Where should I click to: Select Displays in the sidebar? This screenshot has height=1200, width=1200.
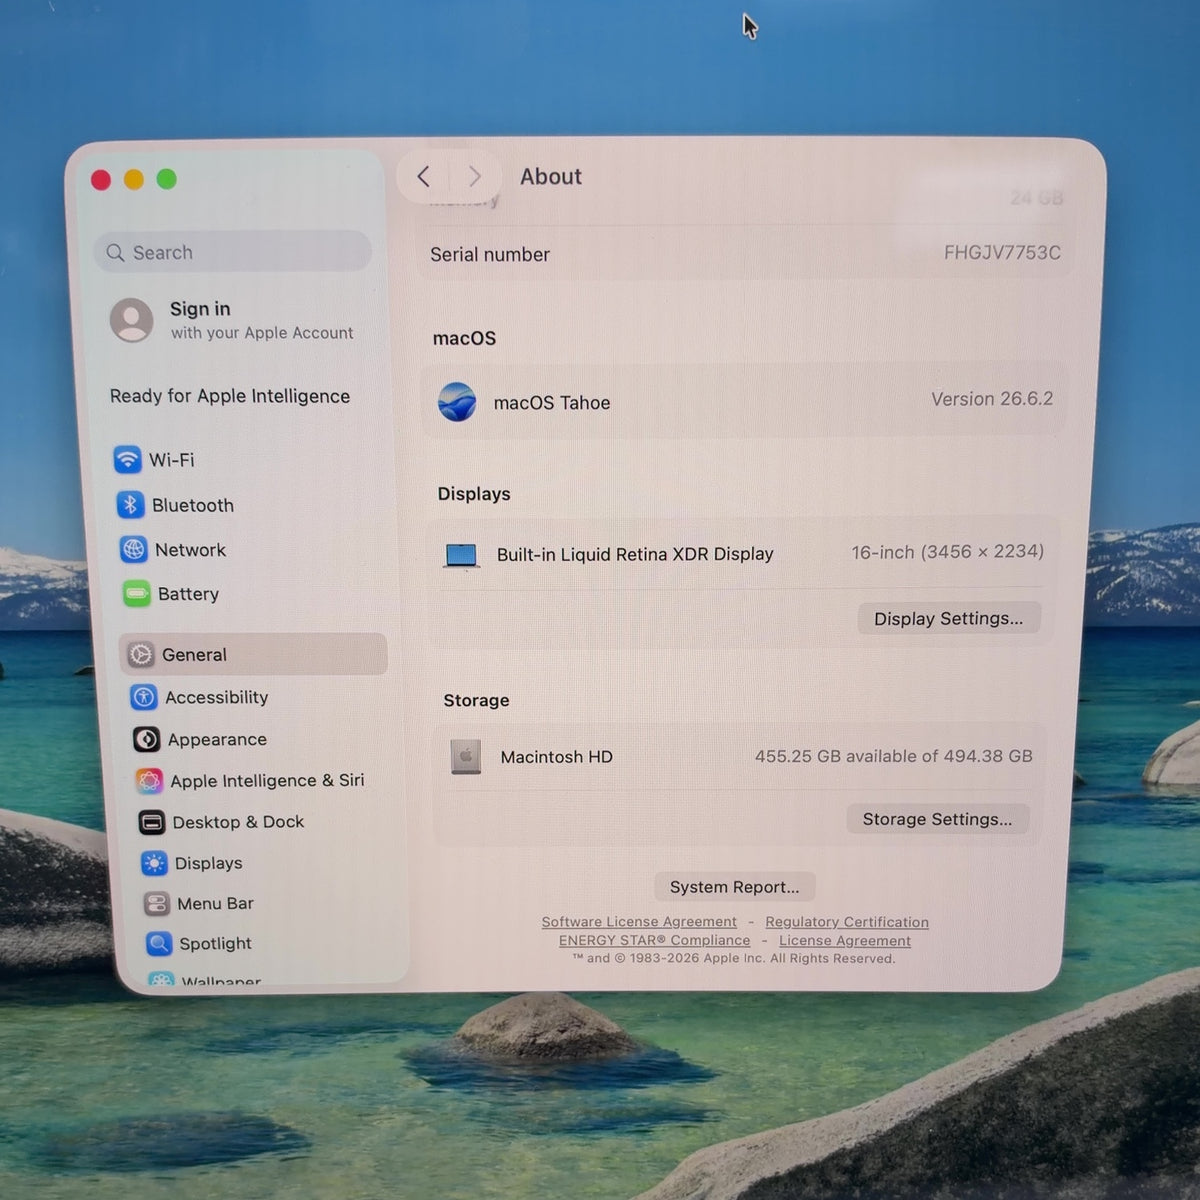[192, 863]
